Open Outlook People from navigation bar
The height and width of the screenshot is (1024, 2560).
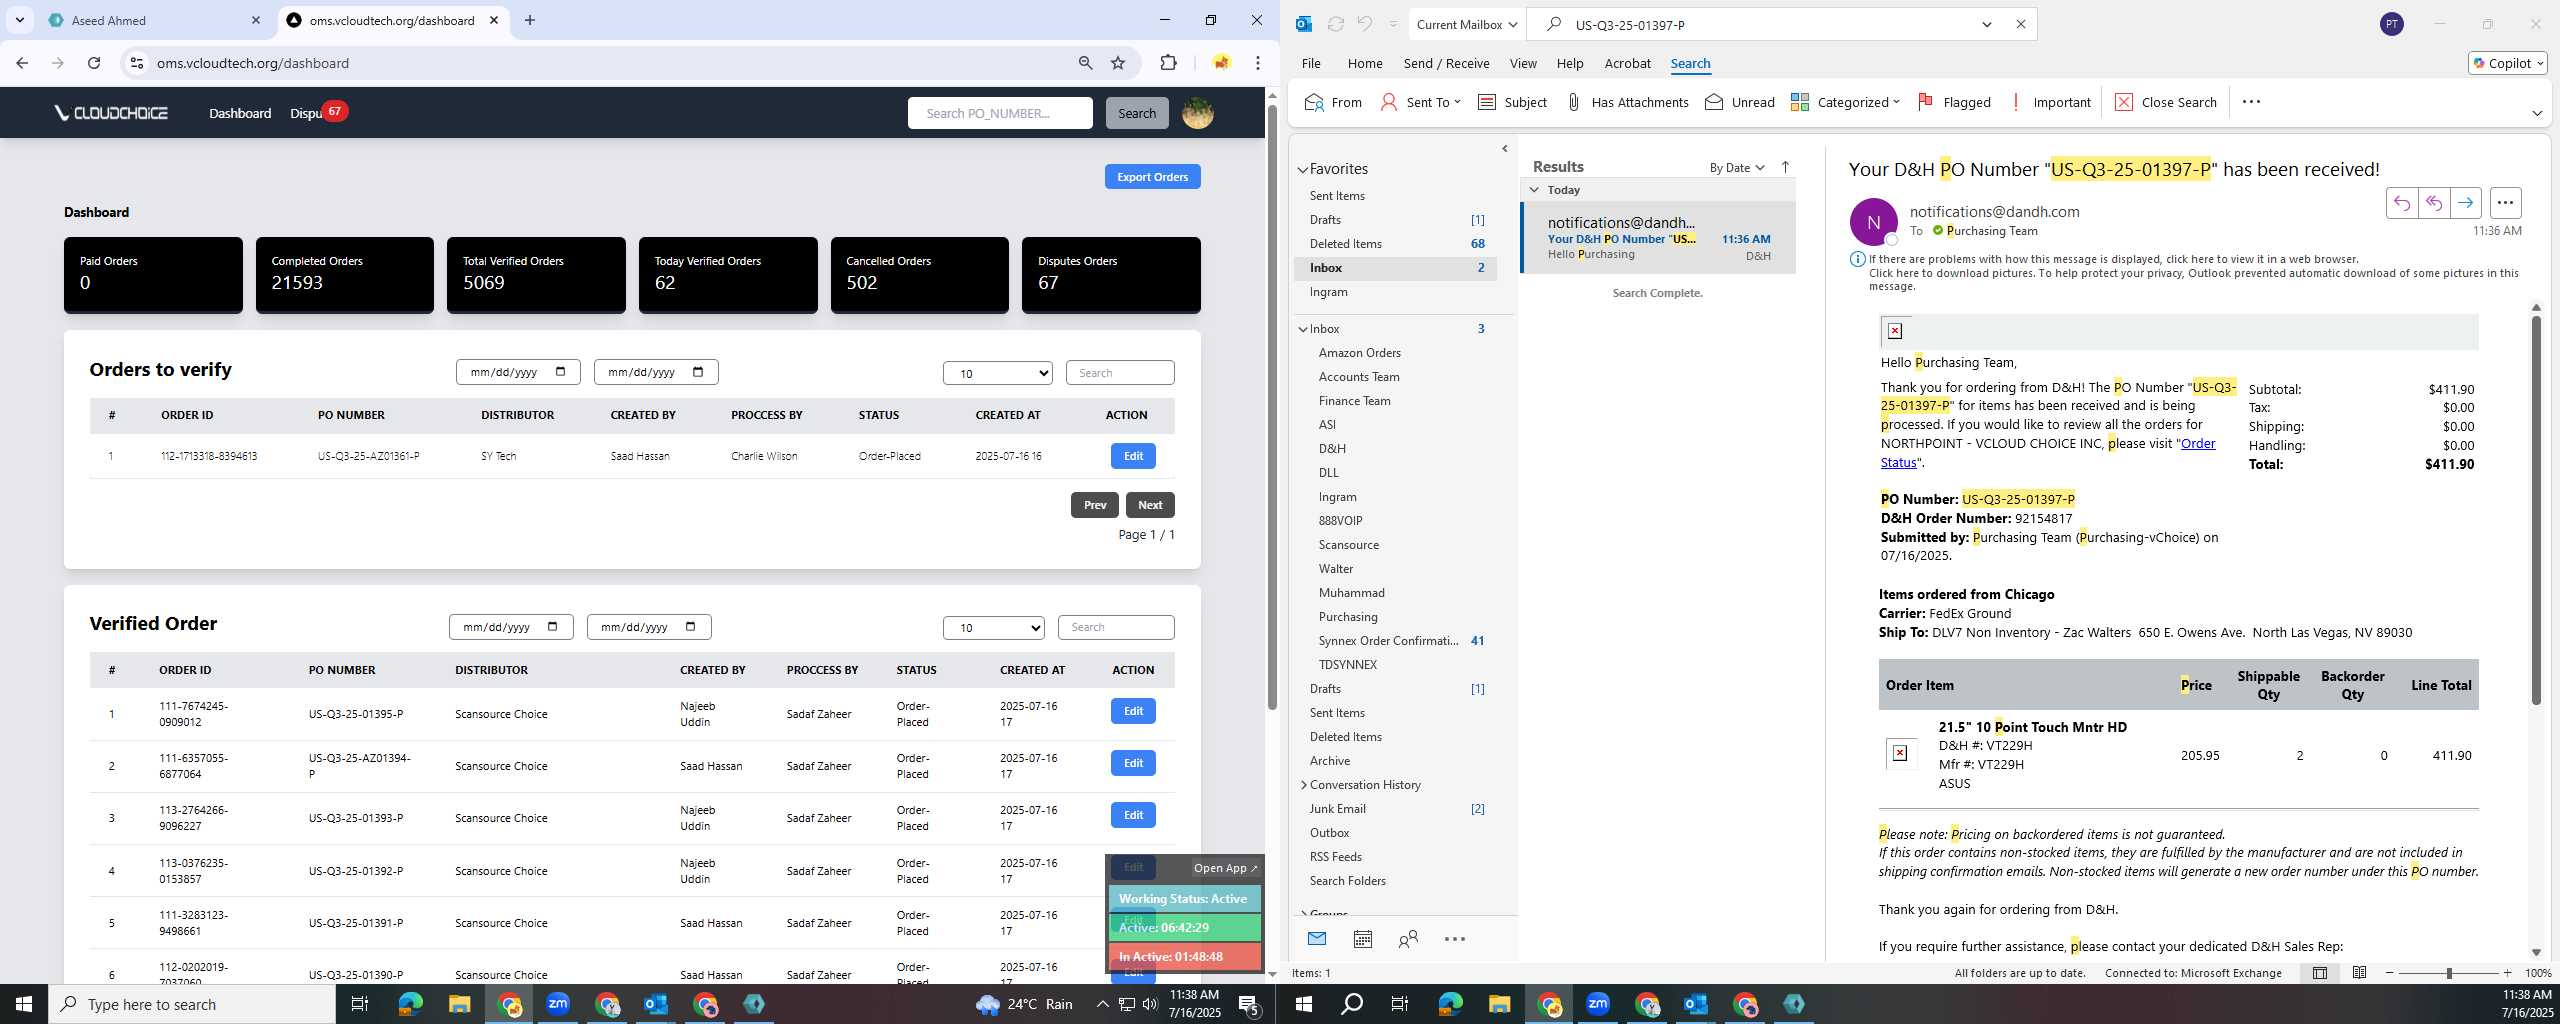pyautogui.click(x=1408, y=939)
